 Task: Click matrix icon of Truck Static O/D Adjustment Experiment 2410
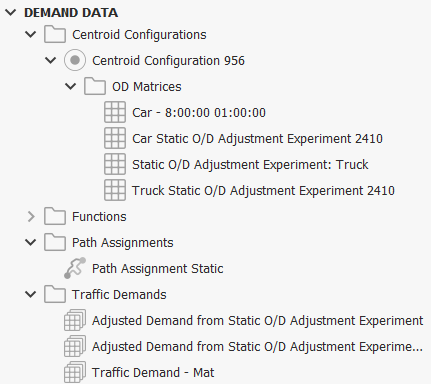[x=115, y=190]
